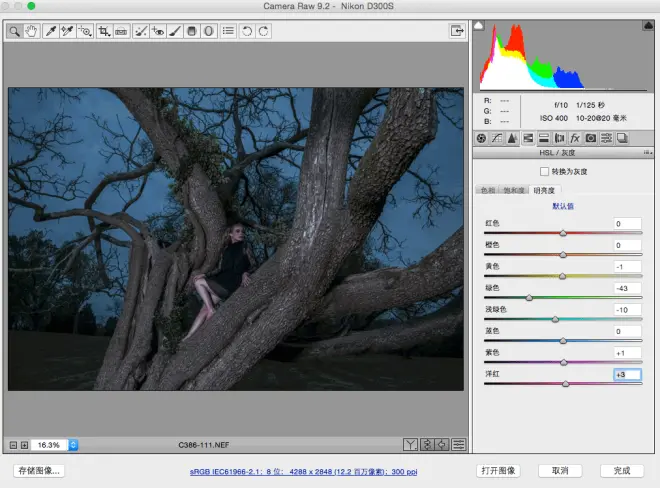Open the Preferences dialog icon

(x=228, y=31)
